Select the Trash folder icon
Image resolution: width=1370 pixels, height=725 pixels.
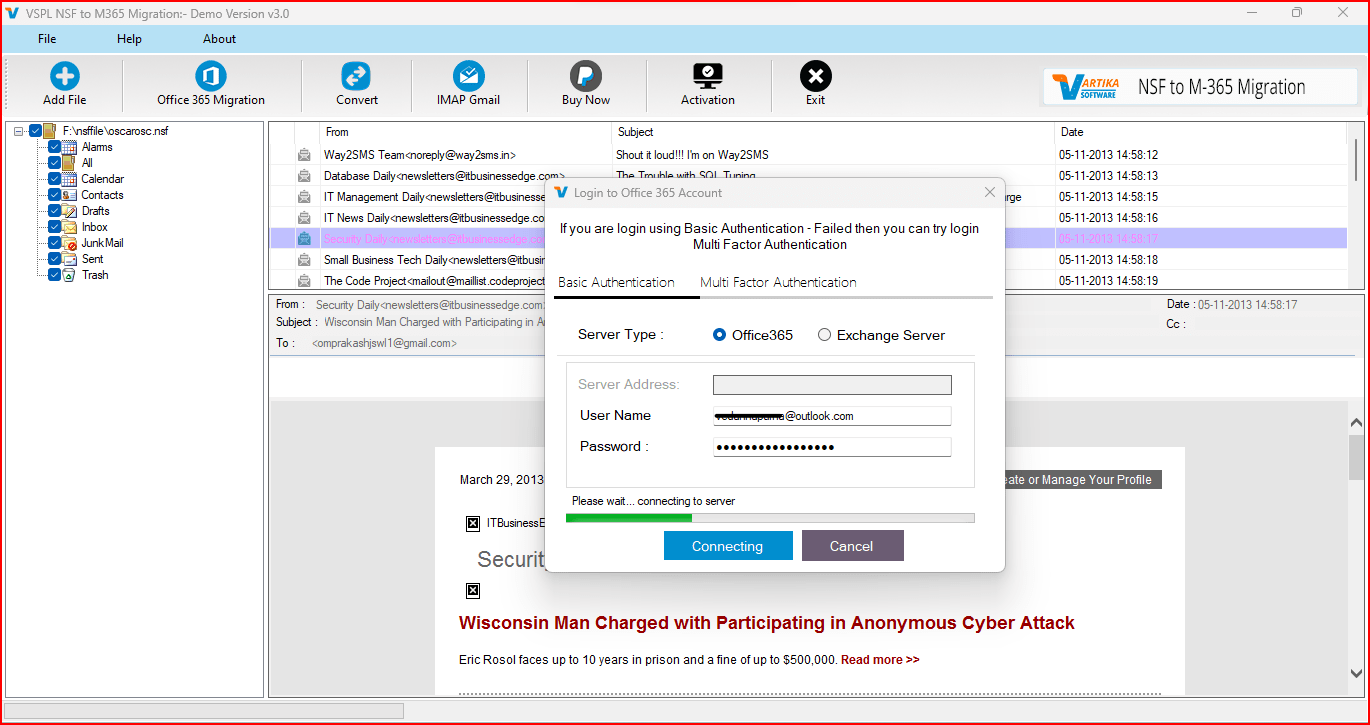[69, 275]
